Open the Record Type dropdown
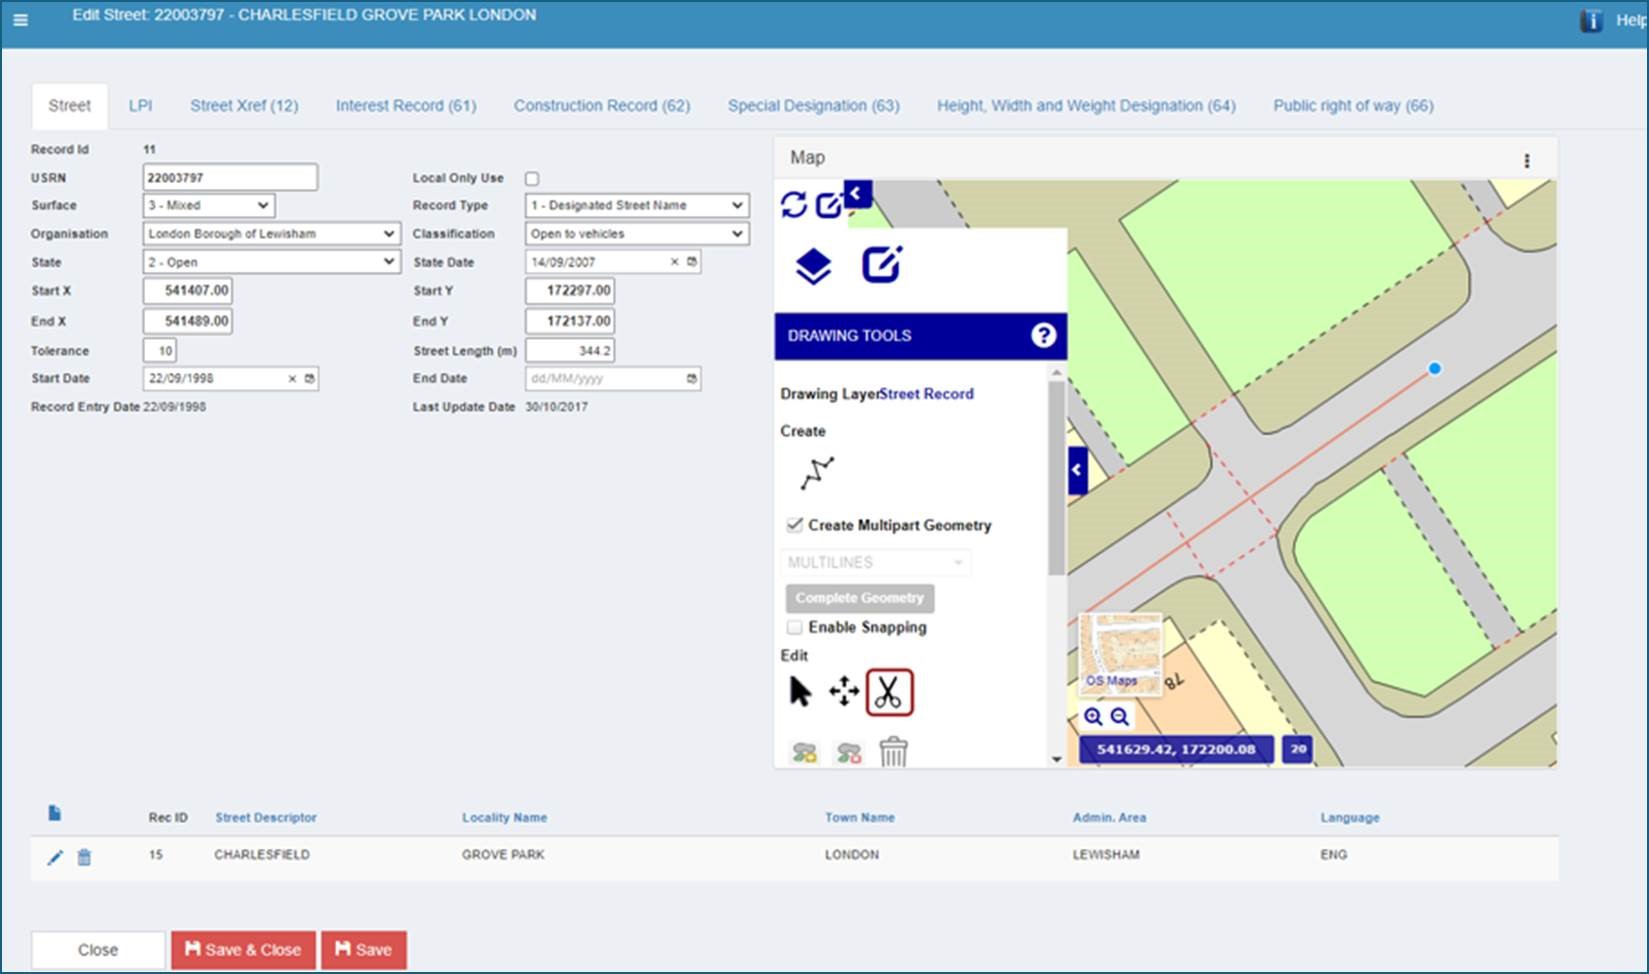The image size is (1649, 974). (x=637, y=205)
